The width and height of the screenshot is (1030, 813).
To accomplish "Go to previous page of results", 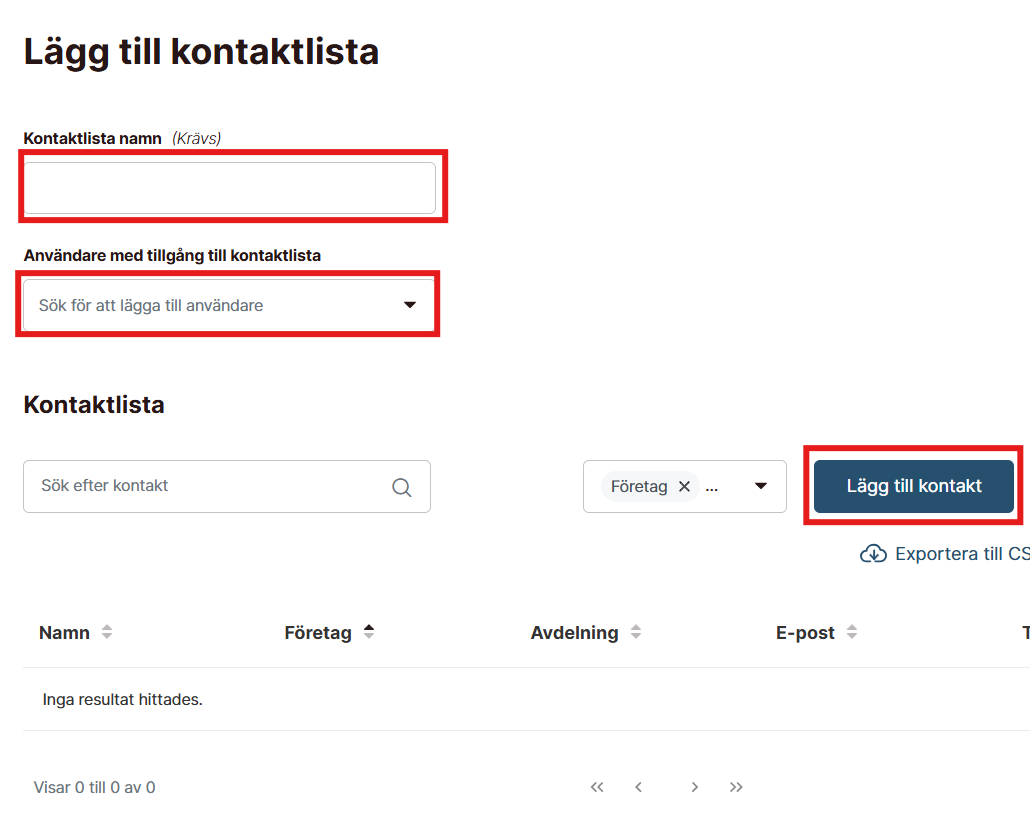I will click(638, 787).
